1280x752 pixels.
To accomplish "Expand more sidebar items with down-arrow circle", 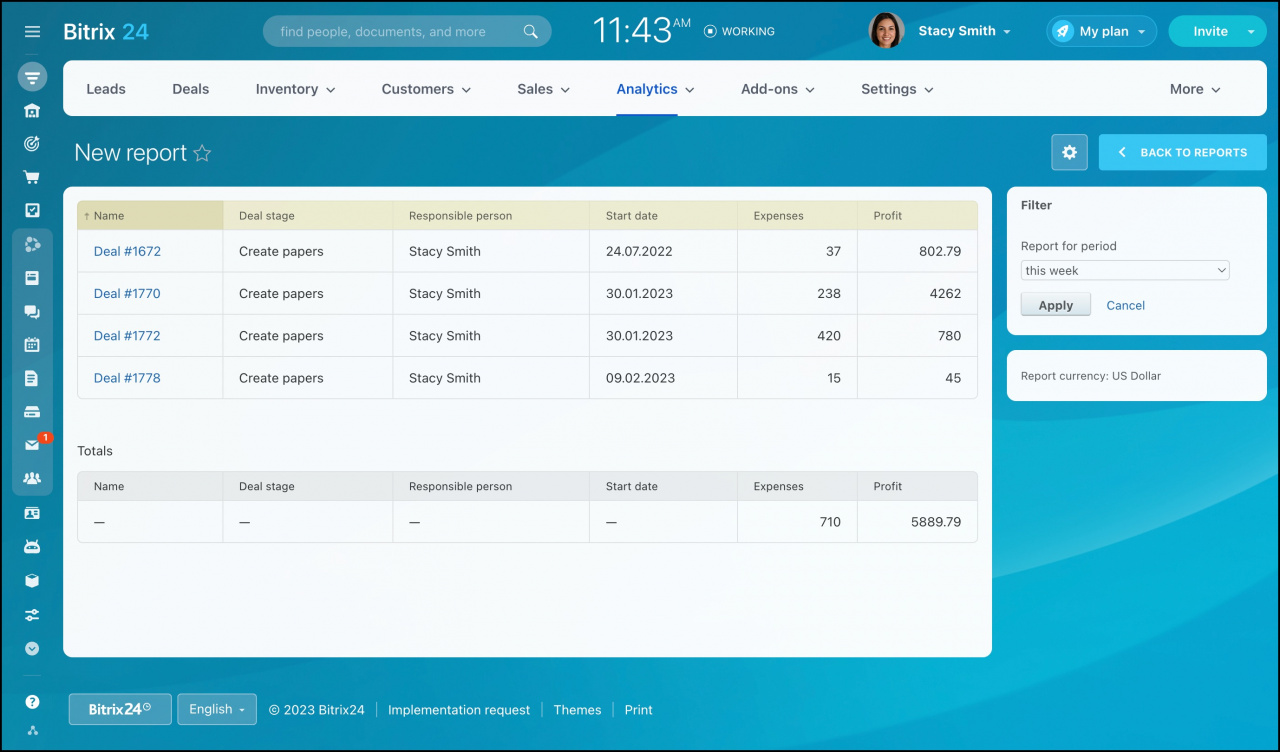I will point(32,648).
